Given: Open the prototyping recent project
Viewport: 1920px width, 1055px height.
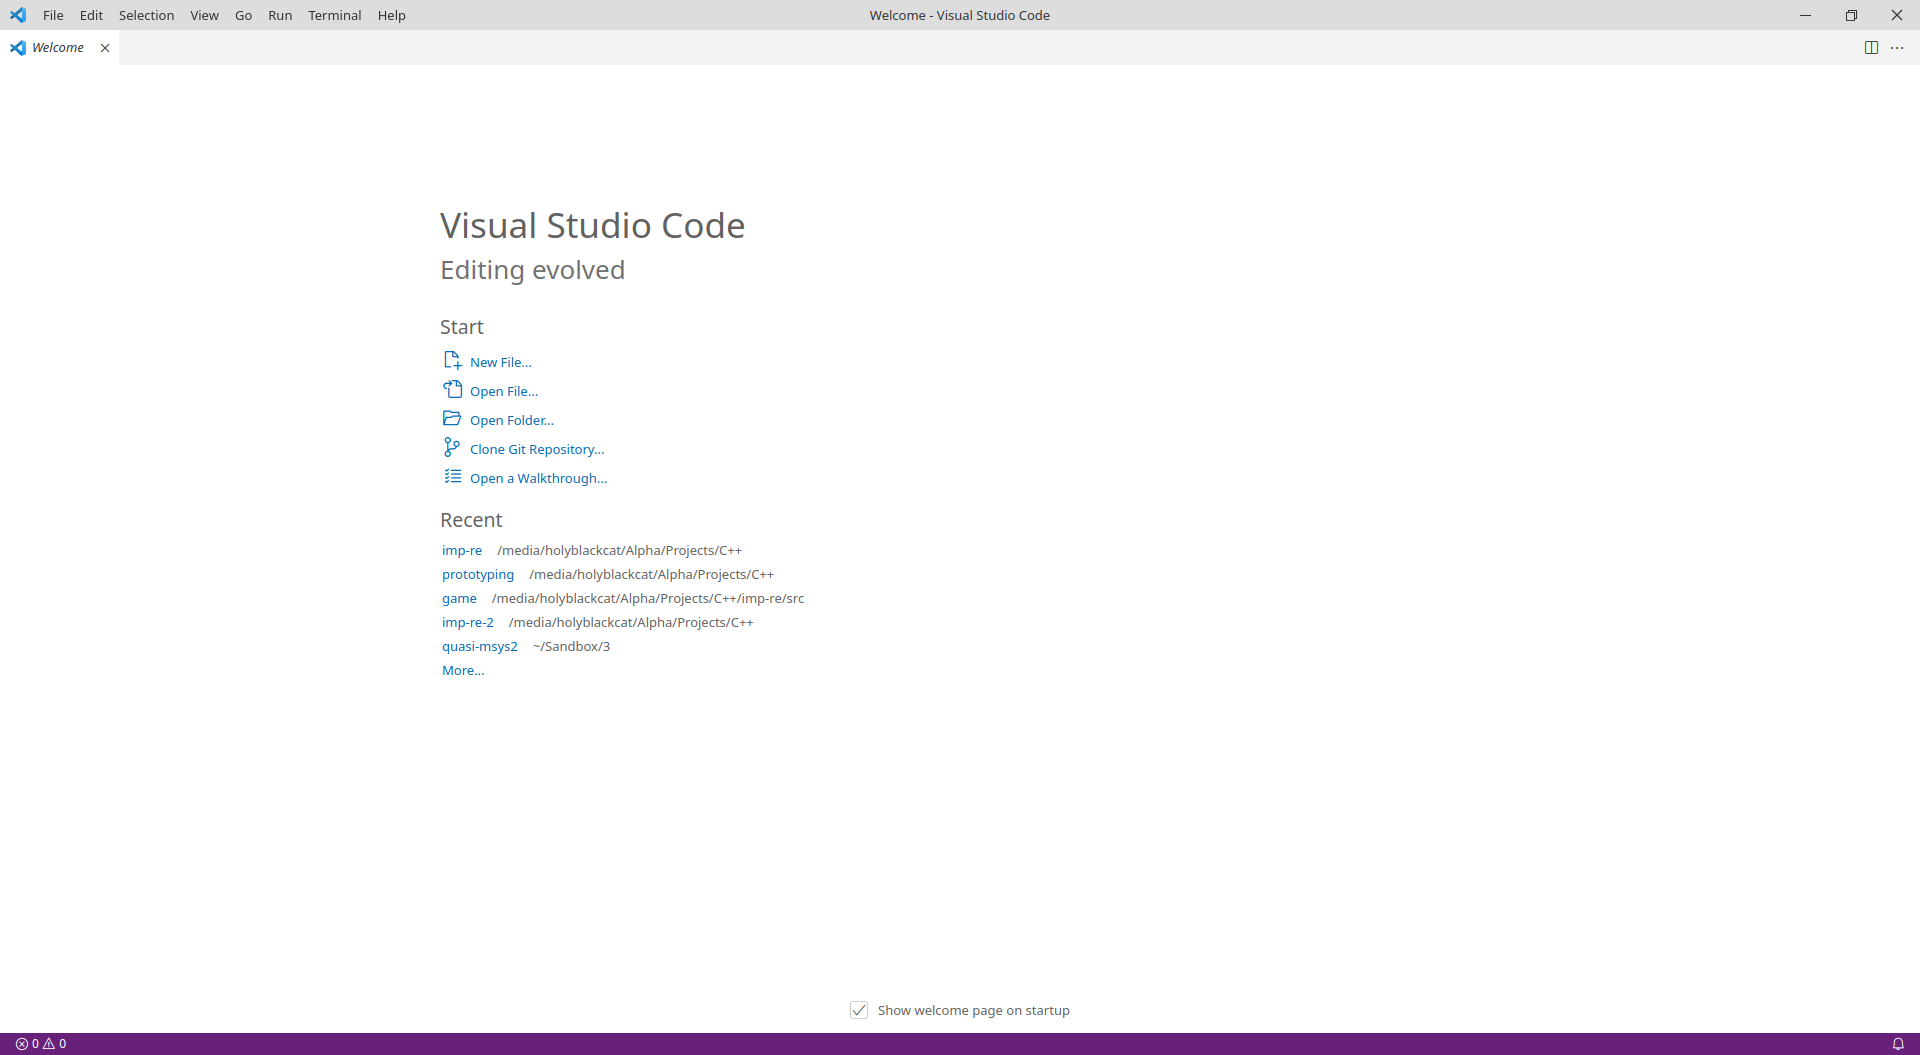Looking at the screenshot, I should (x=477, y=574).
